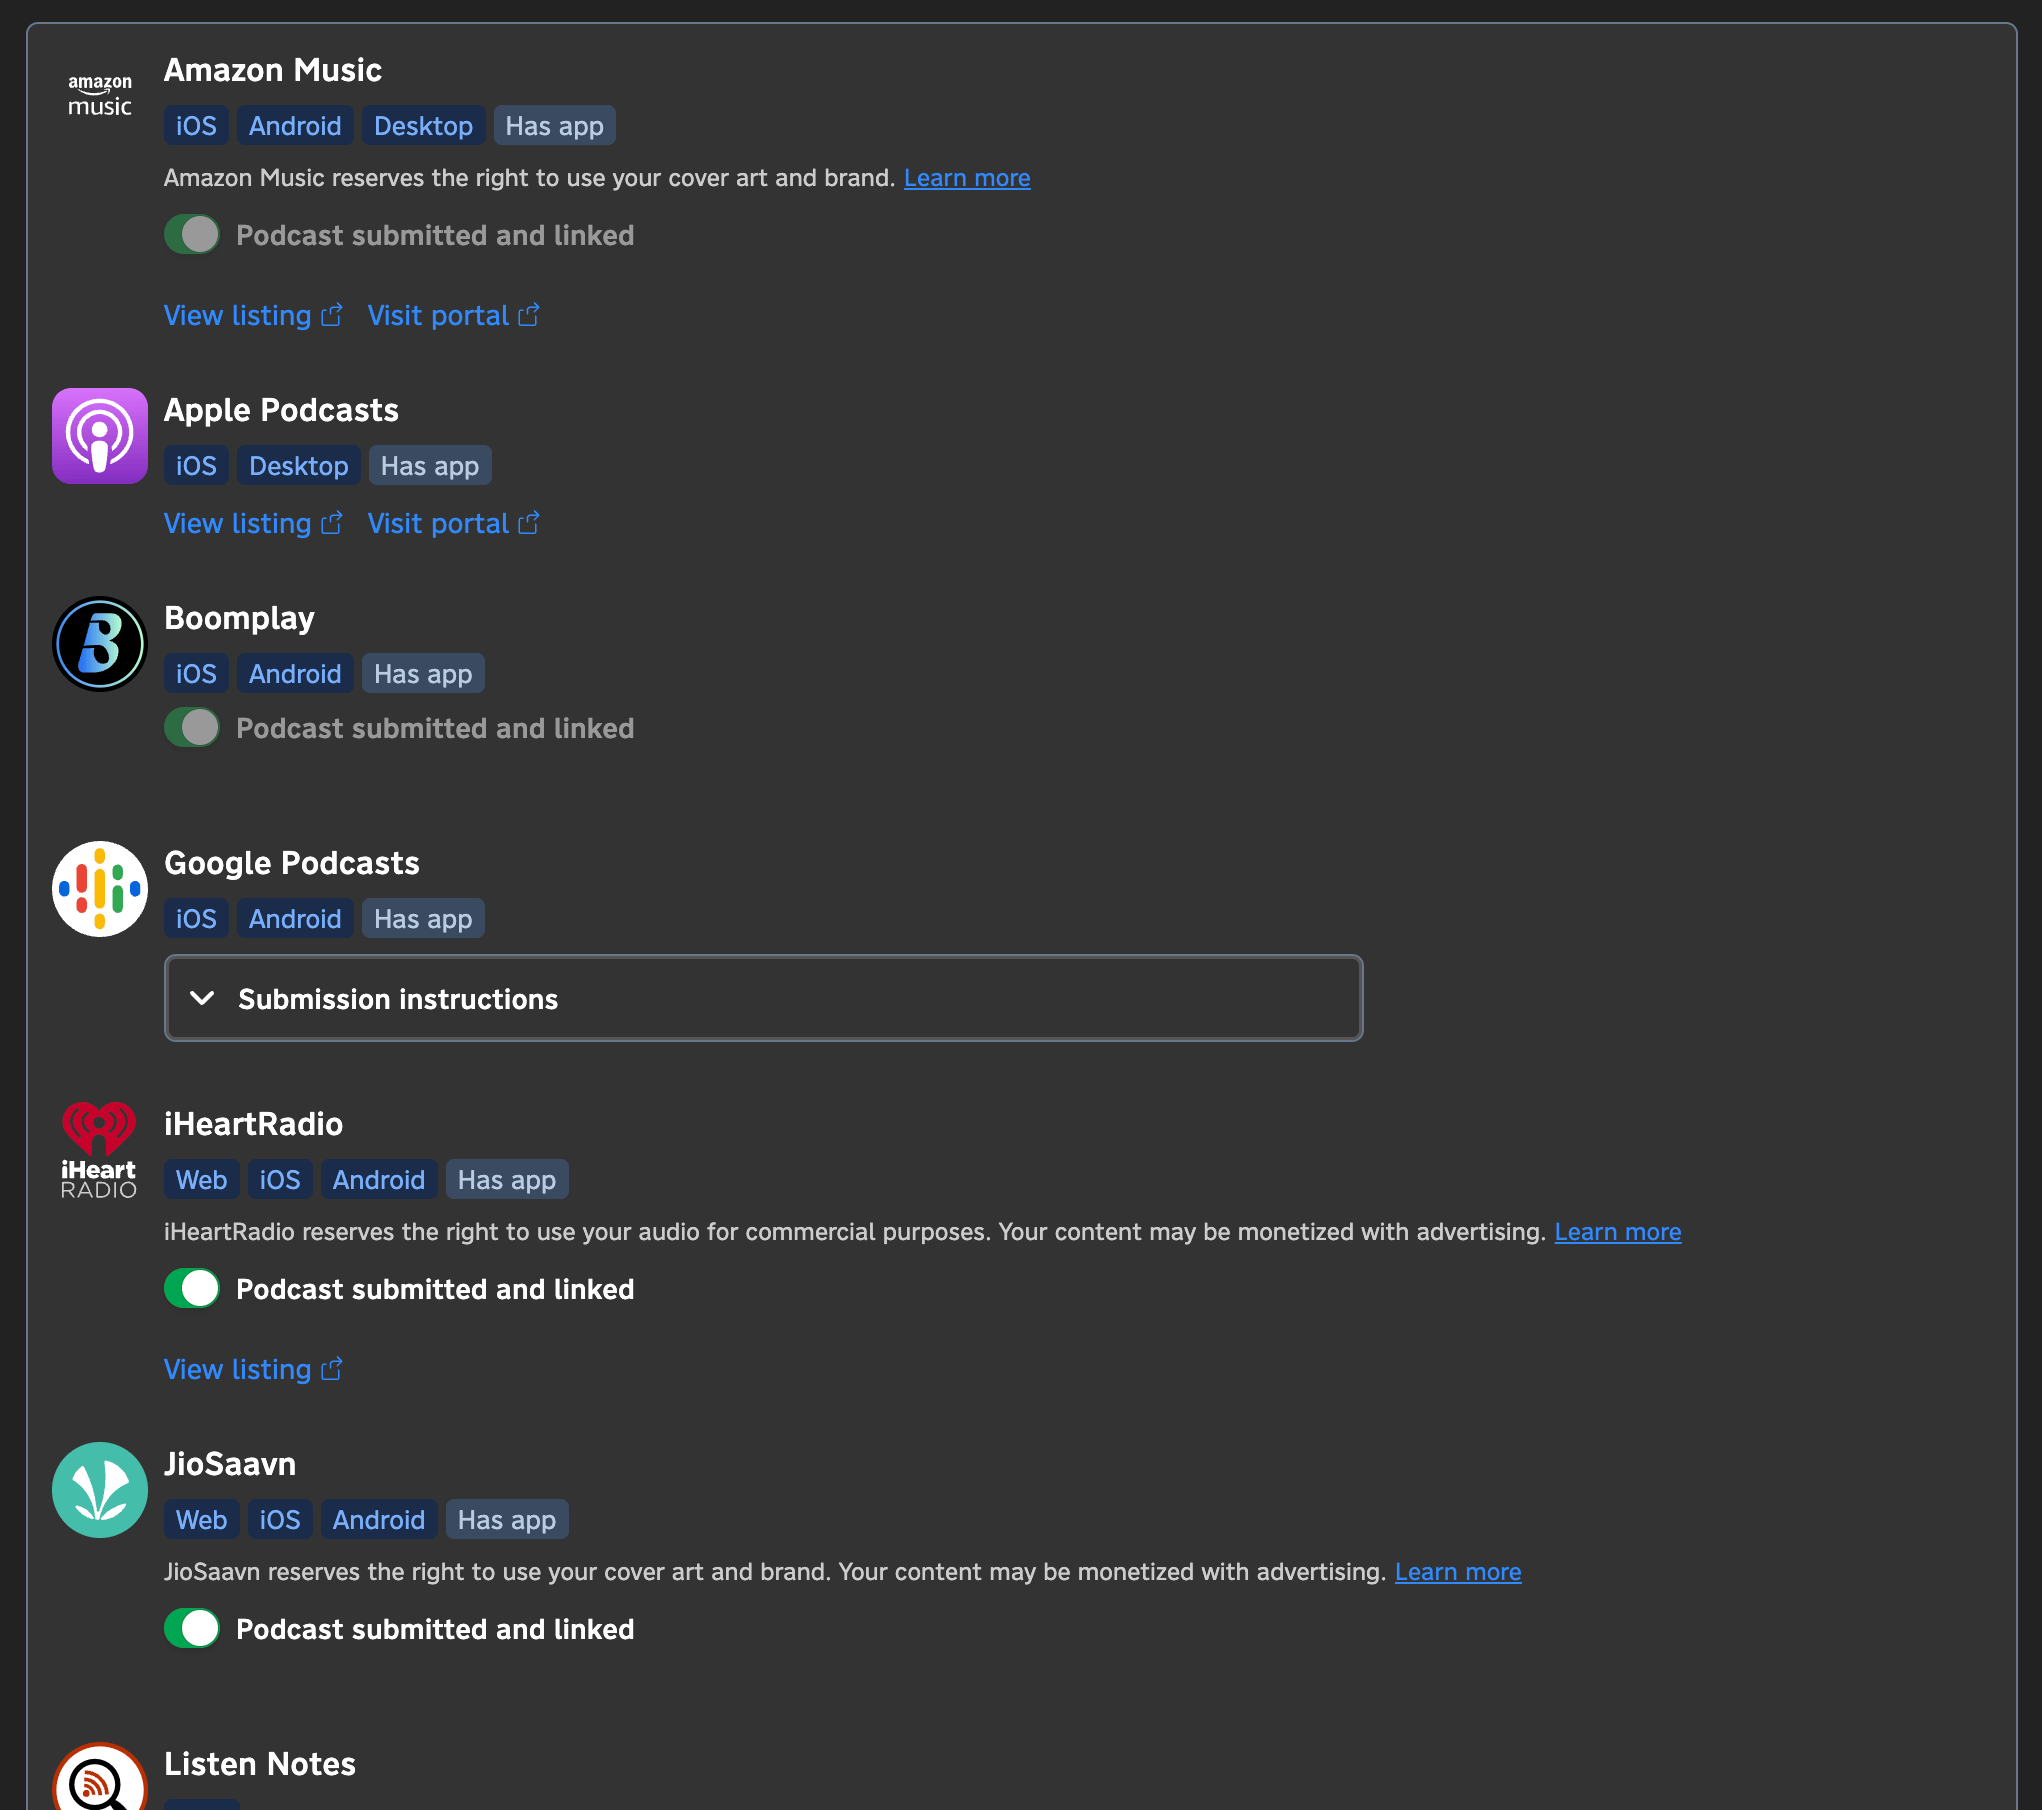Click the Apple Podcasts icon
Viewport: 2042px width, 1810px height.
click(x=98, y=435)
